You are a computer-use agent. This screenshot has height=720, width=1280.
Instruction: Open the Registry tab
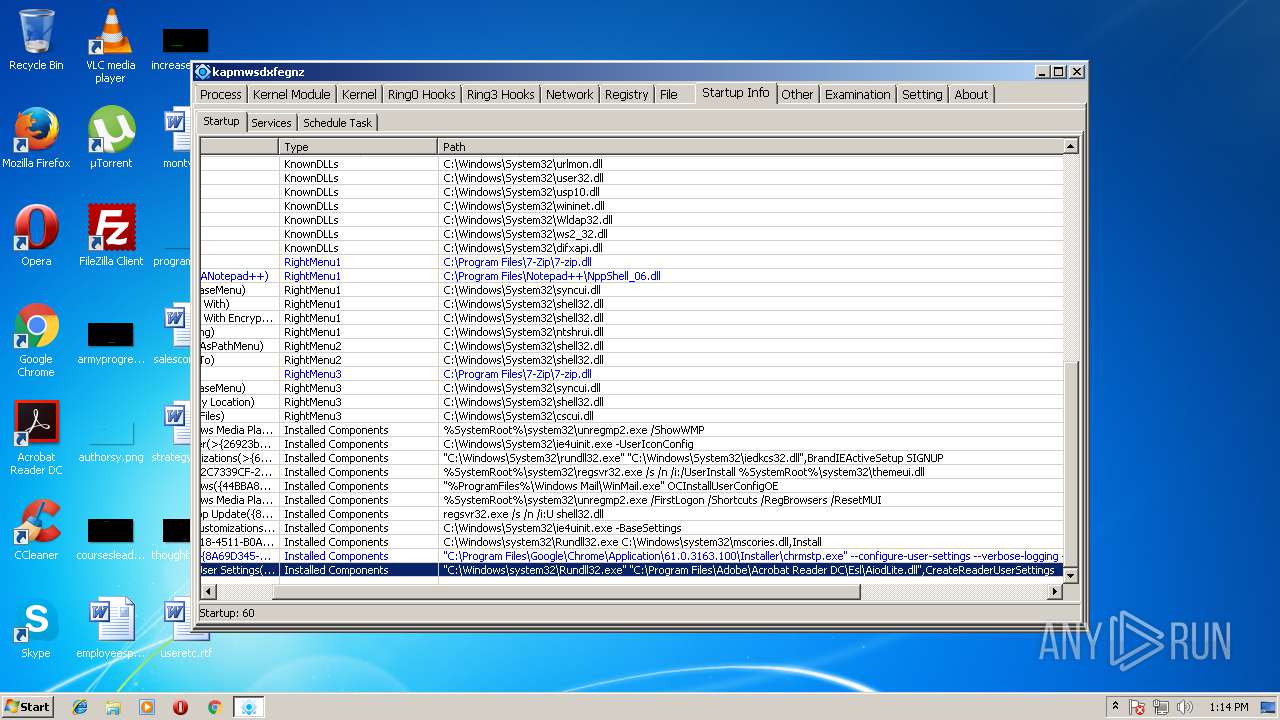626,94
